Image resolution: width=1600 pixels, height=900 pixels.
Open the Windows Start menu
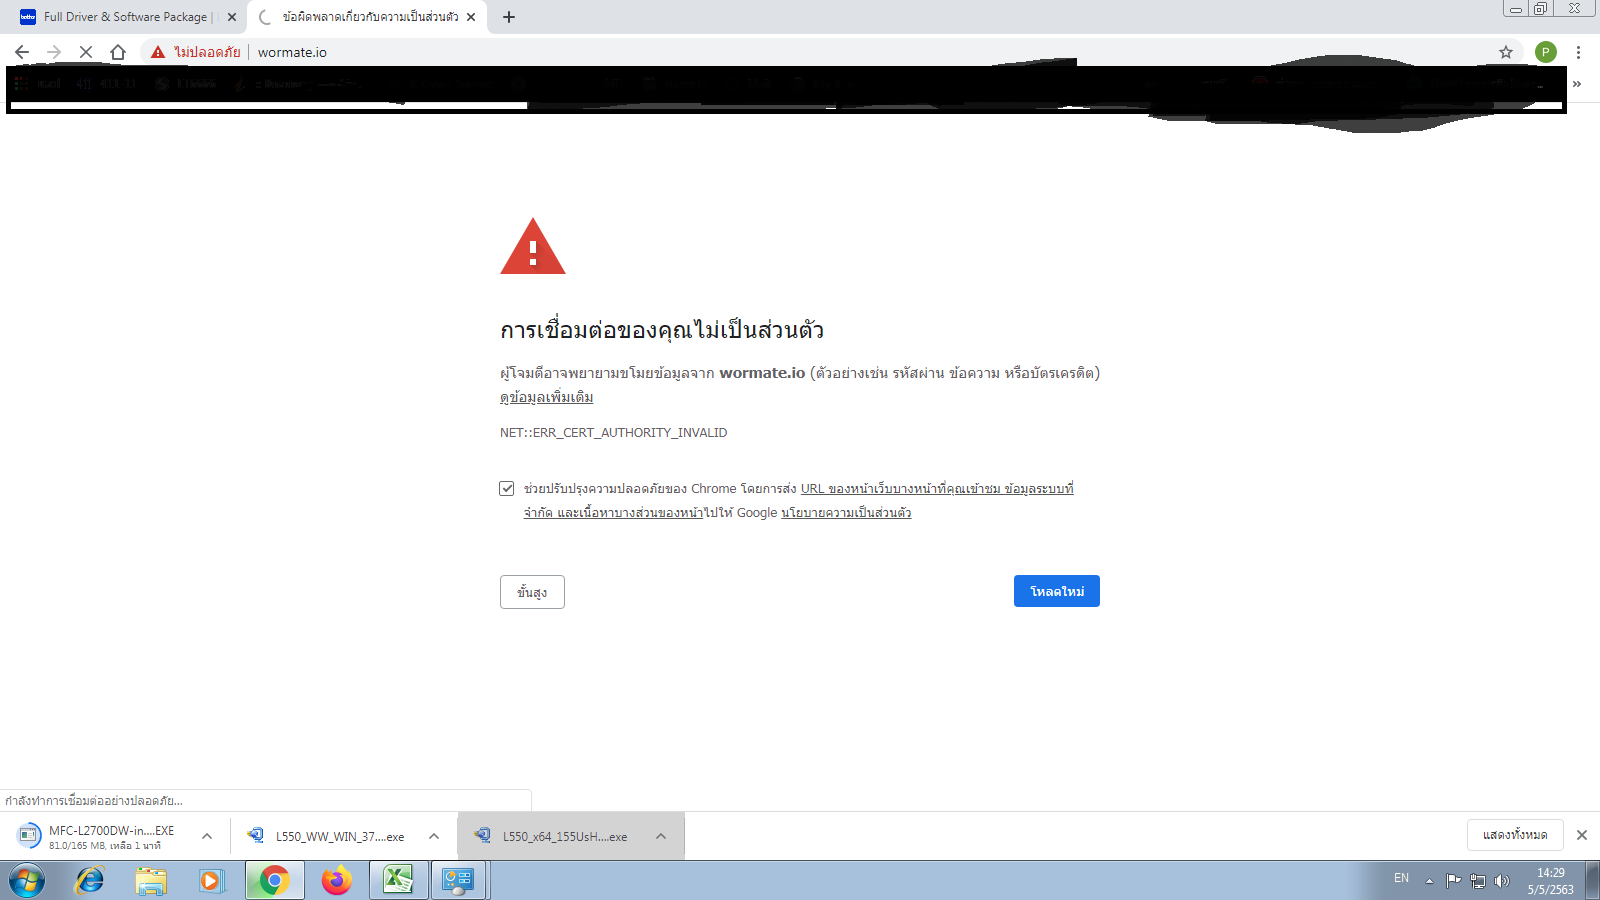point(27,881)
